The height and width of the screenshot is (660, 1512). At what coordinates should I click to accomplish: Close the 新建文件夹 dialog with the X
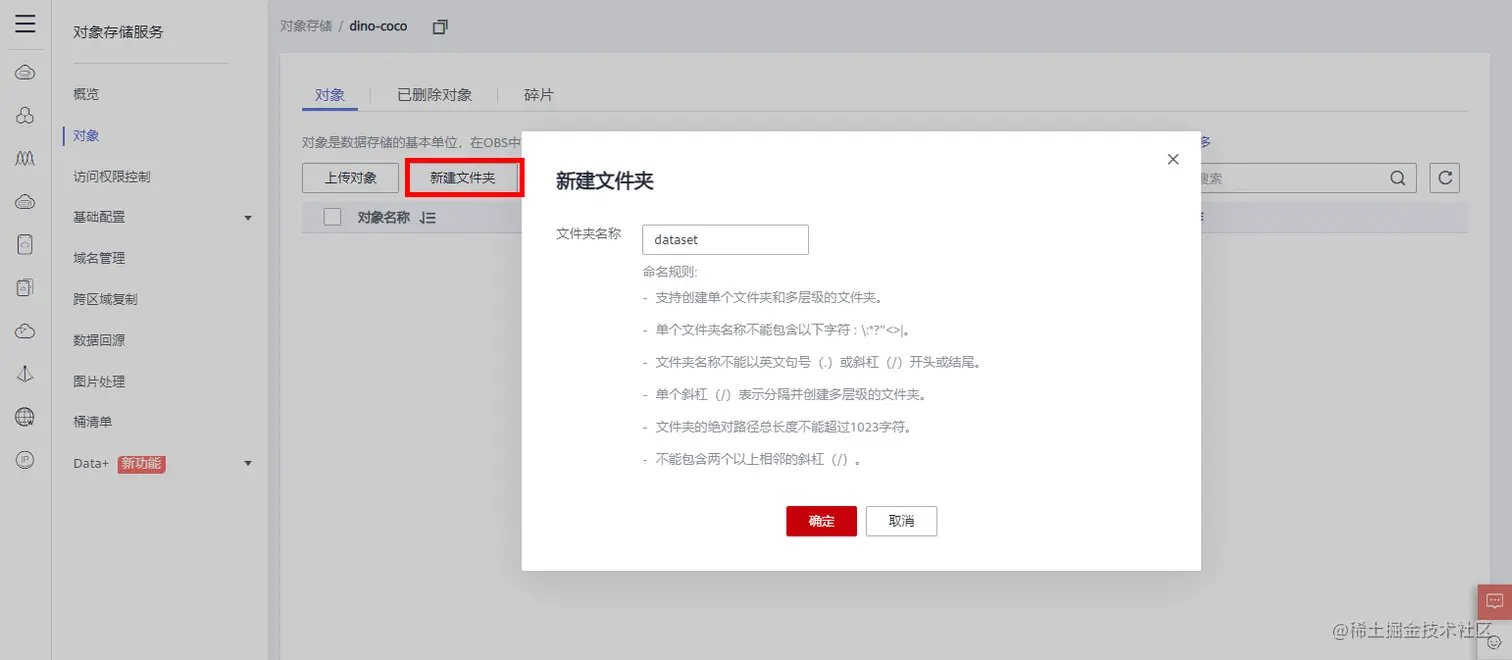pos(1173,159)
